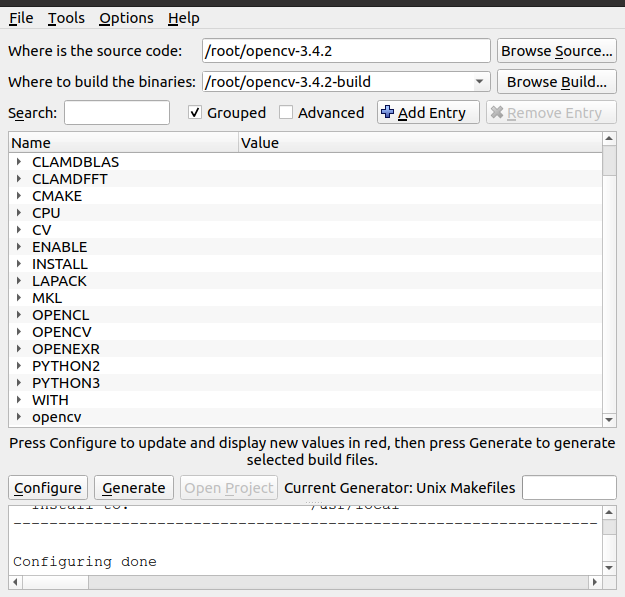Screen dimensions: 625x597
Task: Expand the INSTALL group arrow
Action: [19, 264]
